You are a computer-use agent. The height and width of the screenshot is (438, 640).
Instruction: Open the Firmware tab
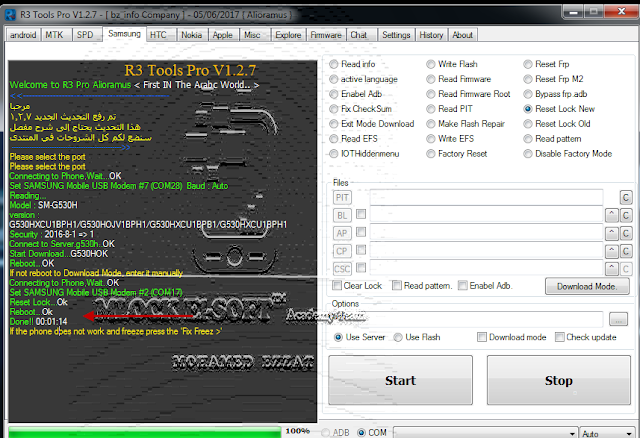point(326,35)
